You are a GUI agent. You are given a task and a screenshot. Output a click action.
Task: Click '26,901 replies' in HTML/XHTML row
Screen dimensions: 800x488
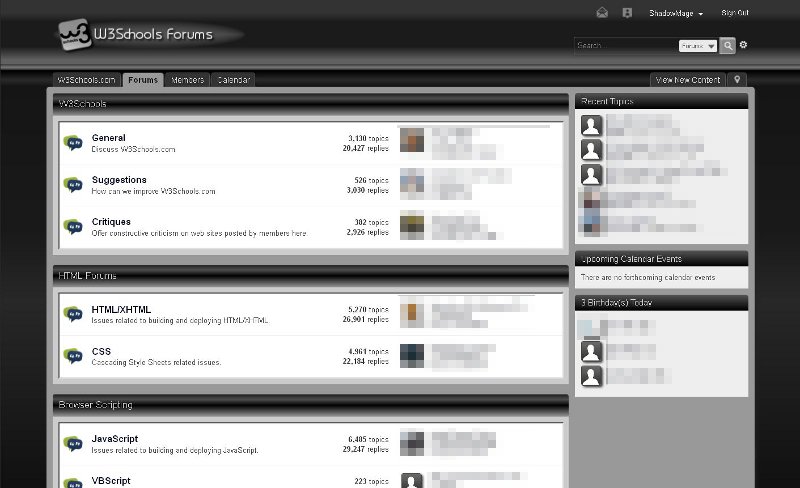365,320
